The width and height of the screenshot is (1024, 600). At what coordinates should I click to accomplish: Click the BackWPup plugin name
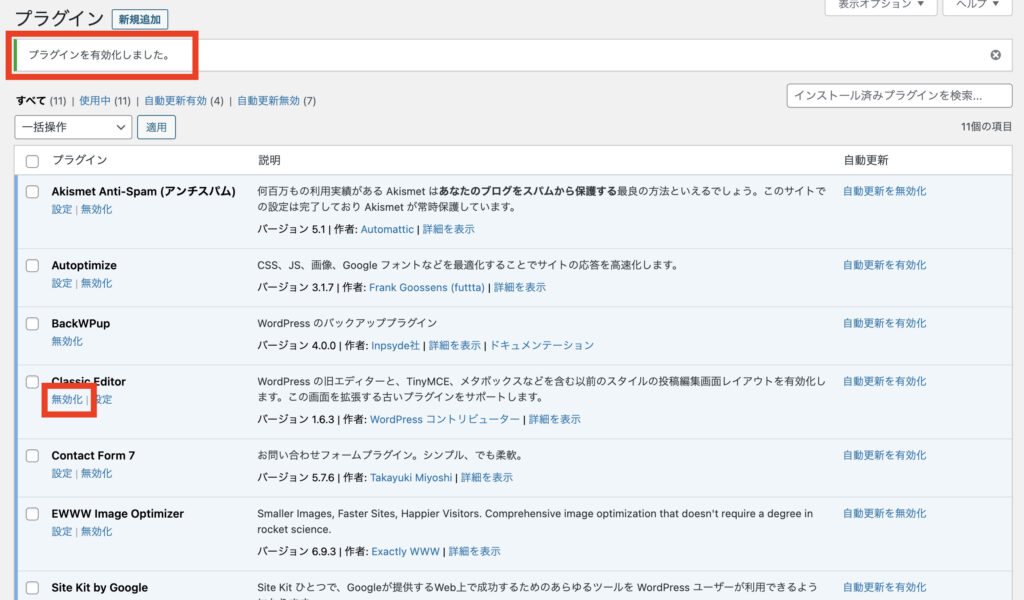81,324
